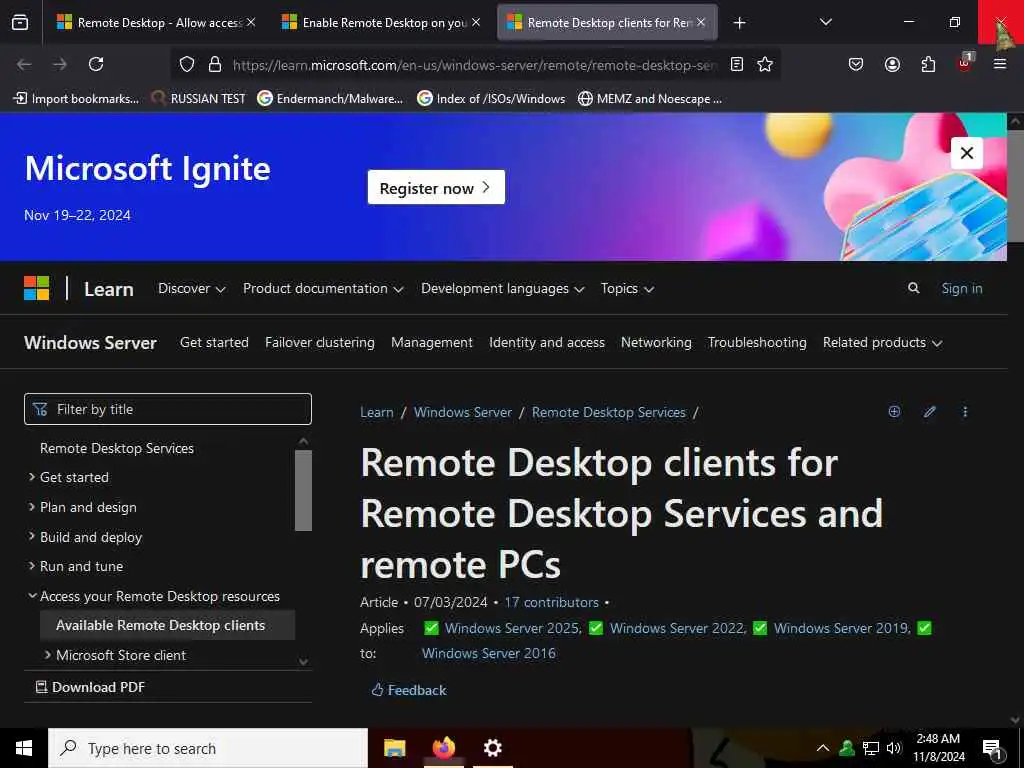Viewport: 1024px width, 768px height.
Task: Open volume control in system tray
Action: (894, 748)
